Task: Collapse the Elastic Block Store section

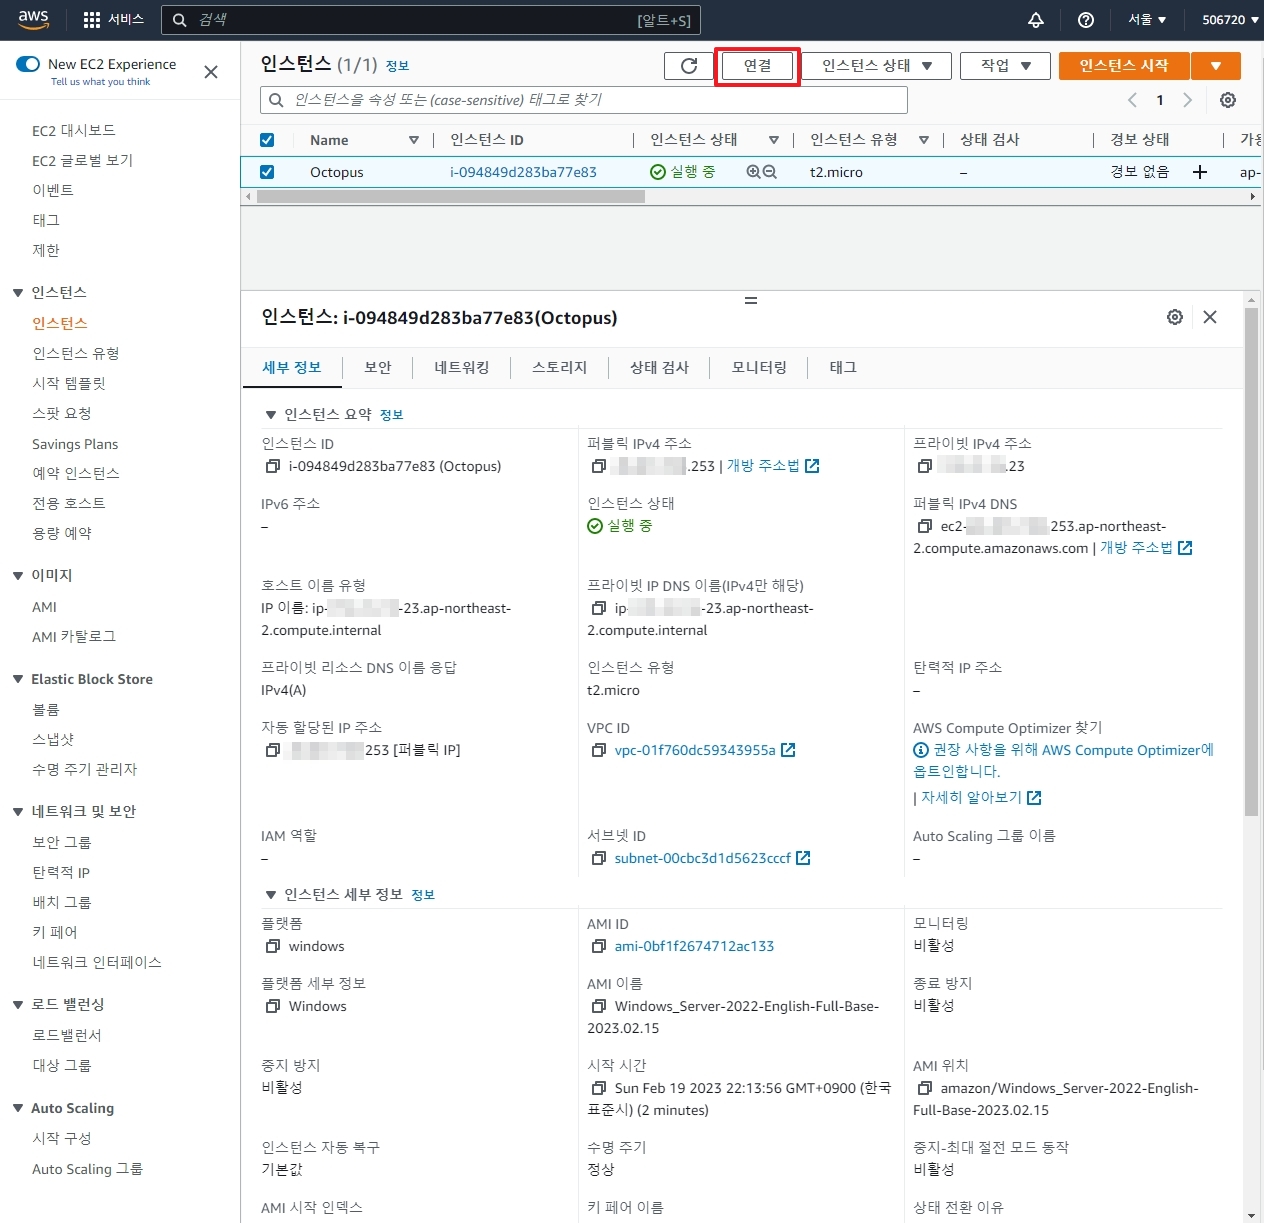Action: (17, 680)
